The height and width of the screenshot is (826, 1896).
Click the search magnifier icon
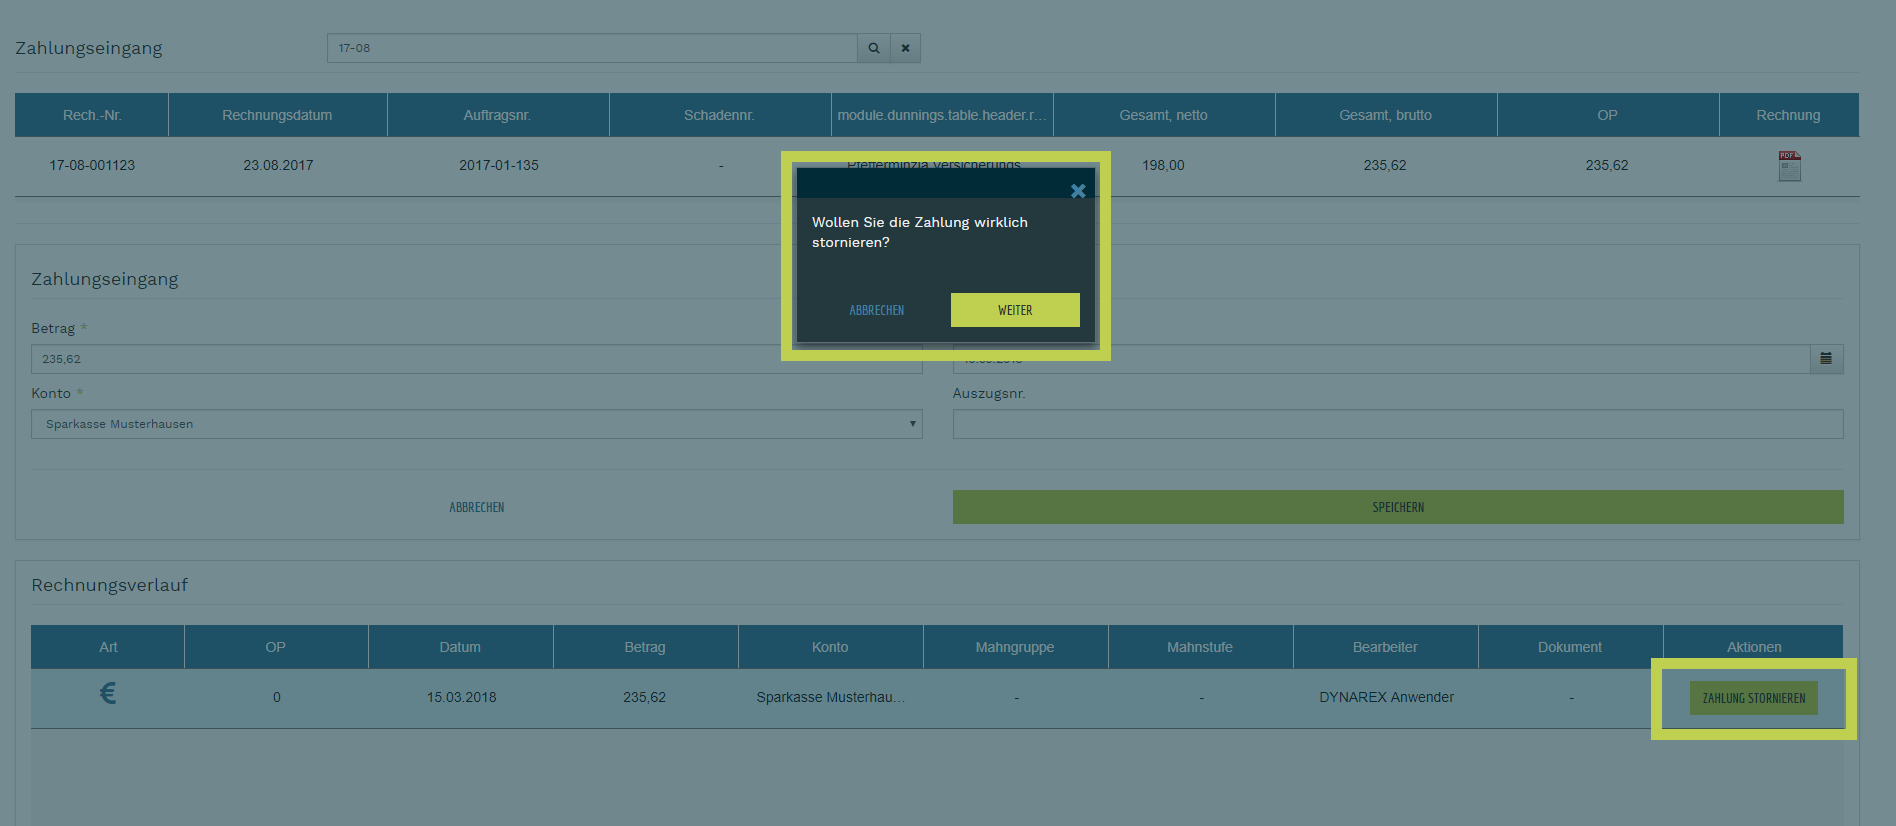[873, 48]
